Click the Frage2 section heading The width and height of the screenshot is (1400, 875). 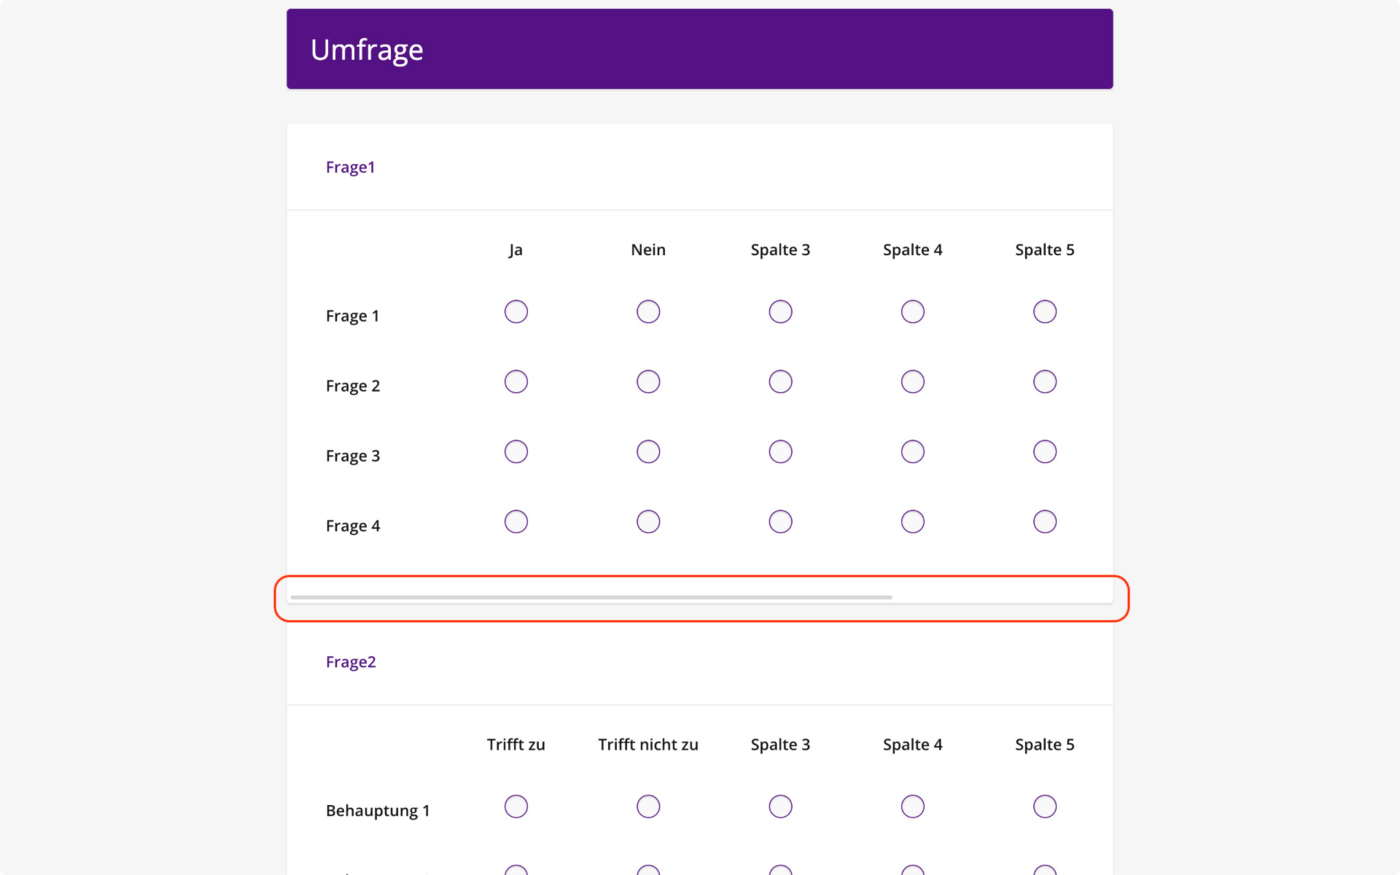[351, 662]
